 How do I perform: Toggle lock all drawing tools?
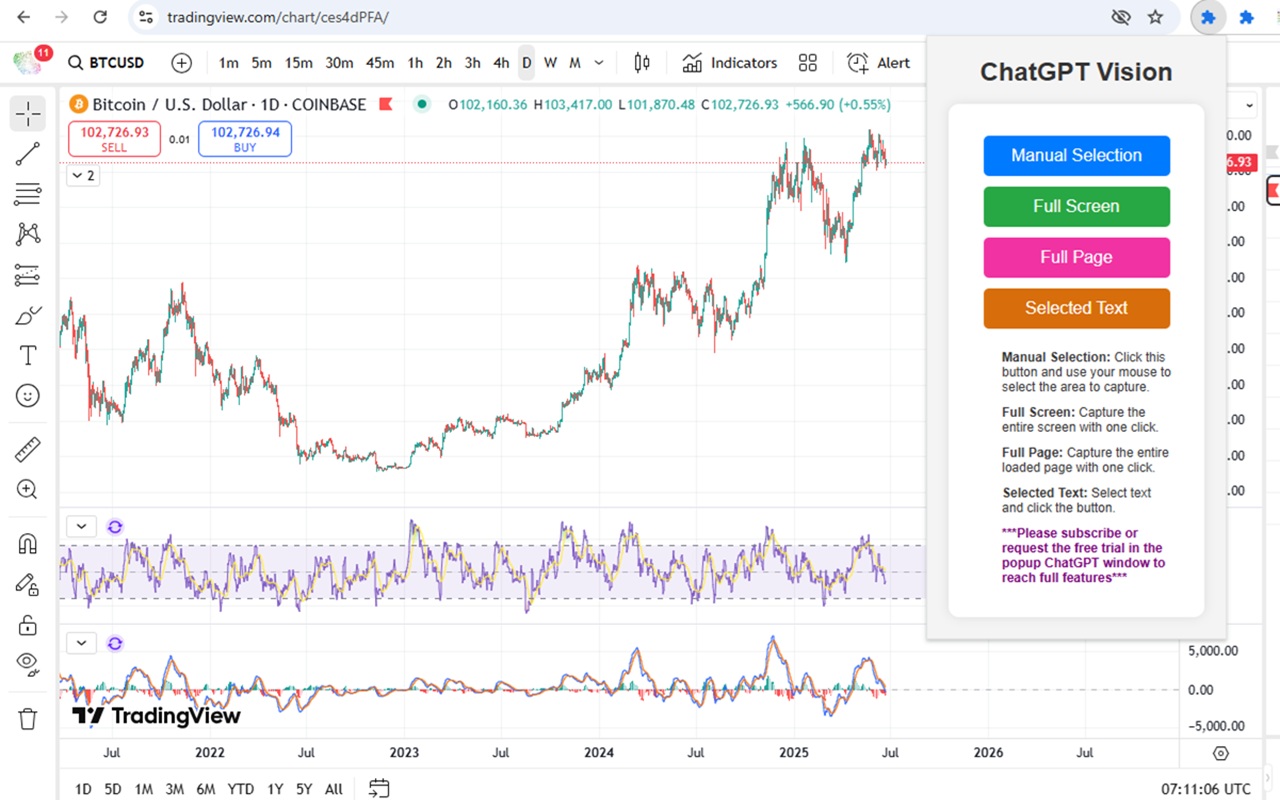click(27, 625)
